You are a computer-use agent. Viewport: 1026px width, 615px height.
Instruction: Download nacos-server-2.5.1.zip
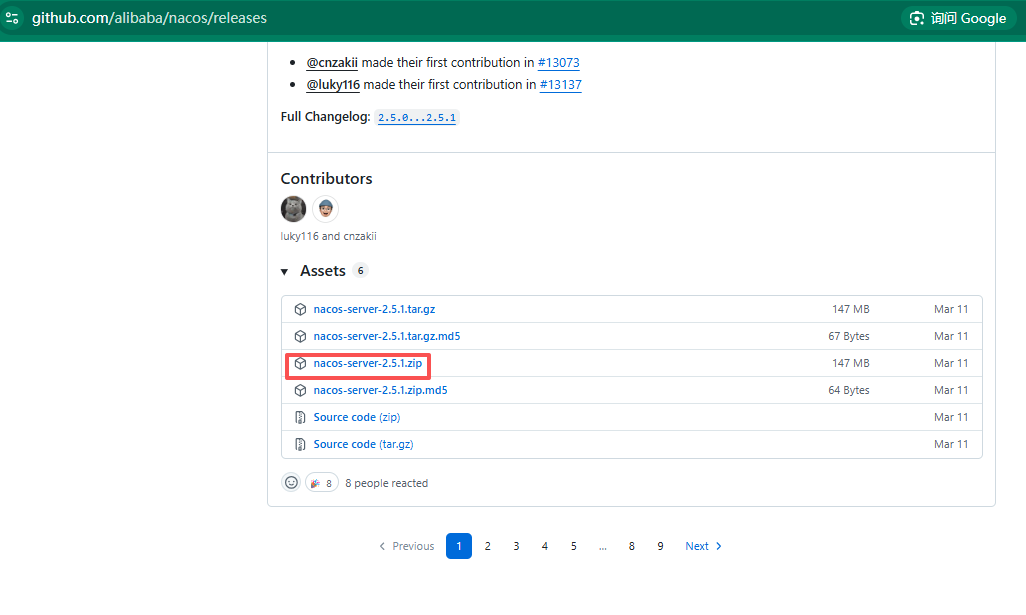point(368,363)
